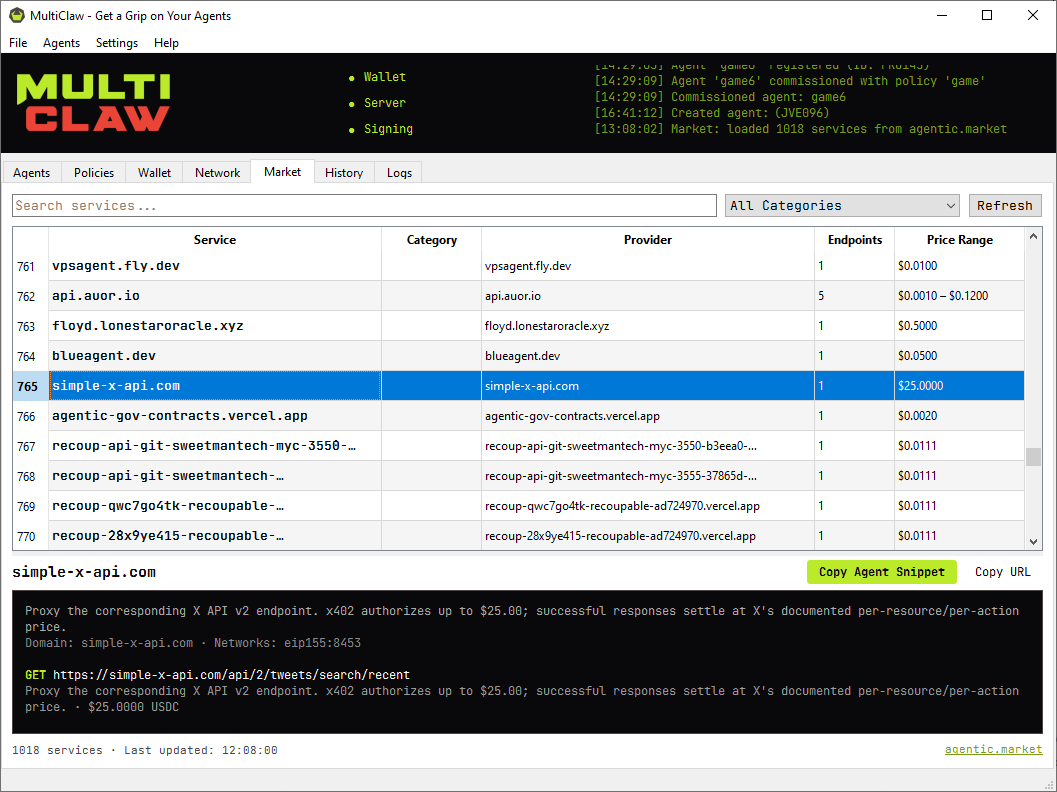This screenshot has height=792, width=1057.
Task: Click the Domain and Networks line in details
Action: coord(193,643)
